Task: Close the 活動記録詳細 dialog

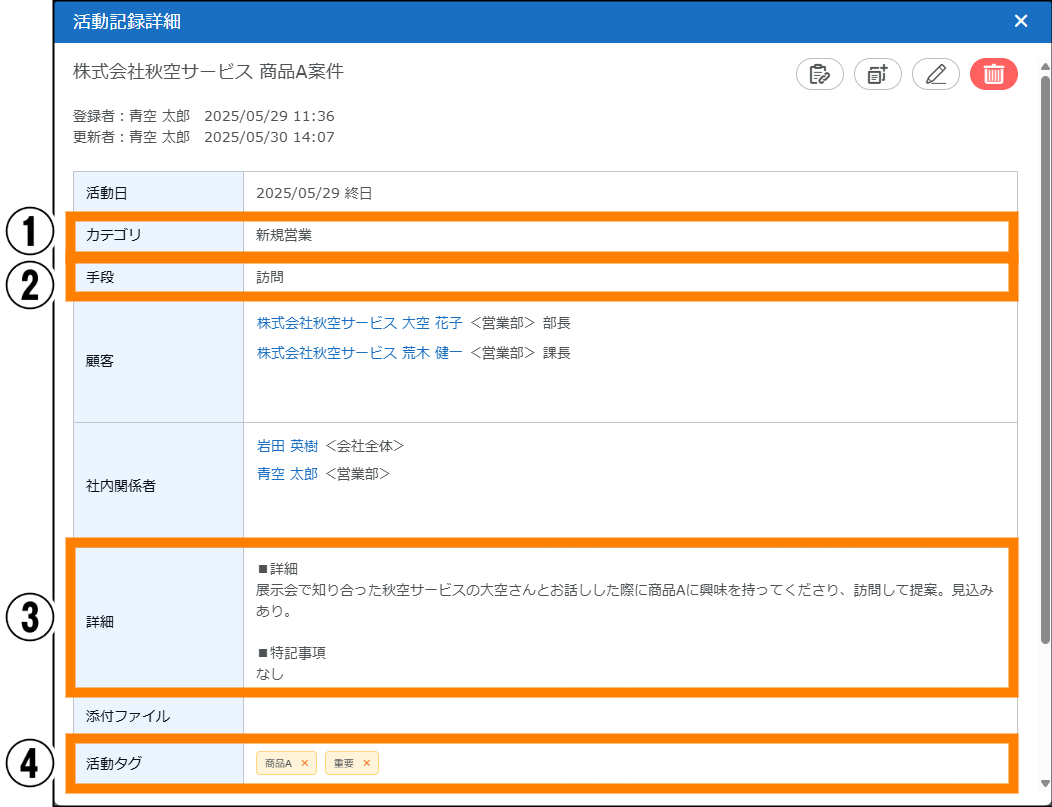Action: [1020, 21]
